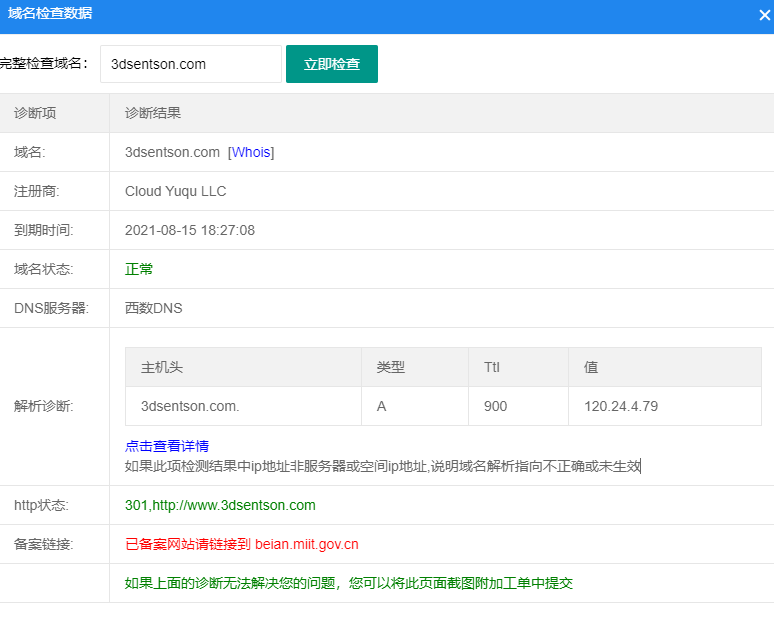Click the 西数DNS server value
Screen dimensions: 774x627
154,308
